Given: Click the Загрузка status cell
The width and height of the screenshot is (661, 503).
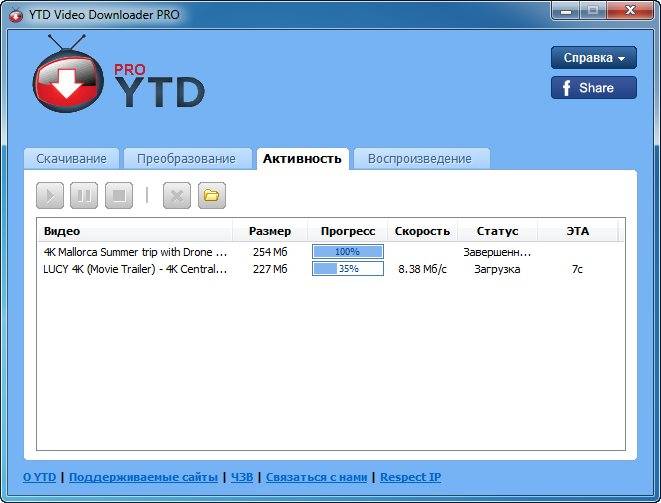Looking at the screenshot, I should [497, 269].
